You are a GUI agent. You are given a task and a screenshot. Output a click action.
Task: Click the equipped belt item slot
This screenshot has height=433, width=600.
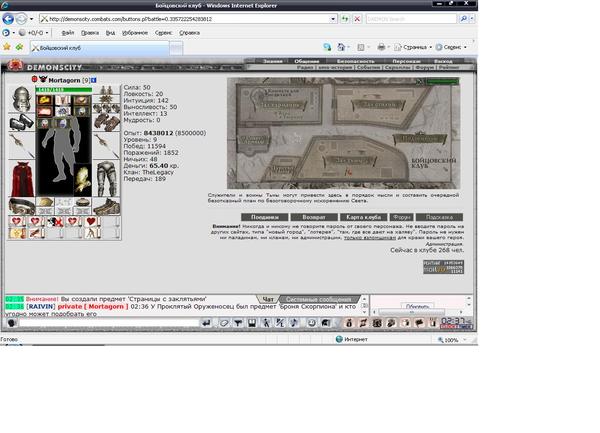22,206
